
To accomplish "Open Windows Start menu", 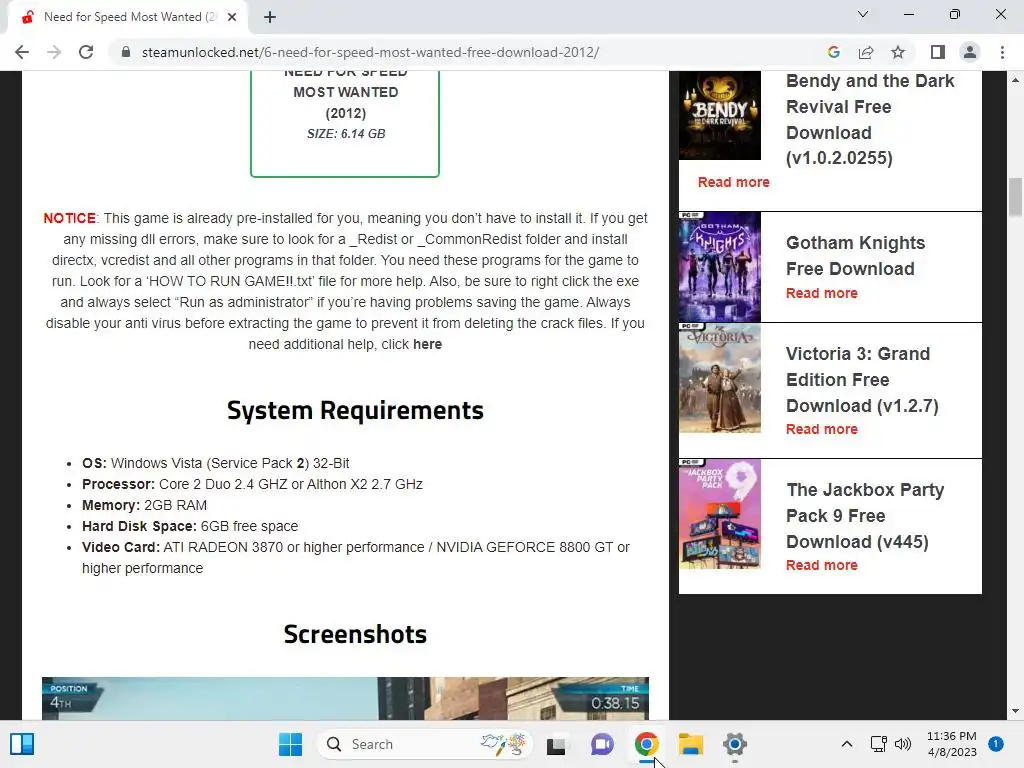I will [x=290, y=744].
